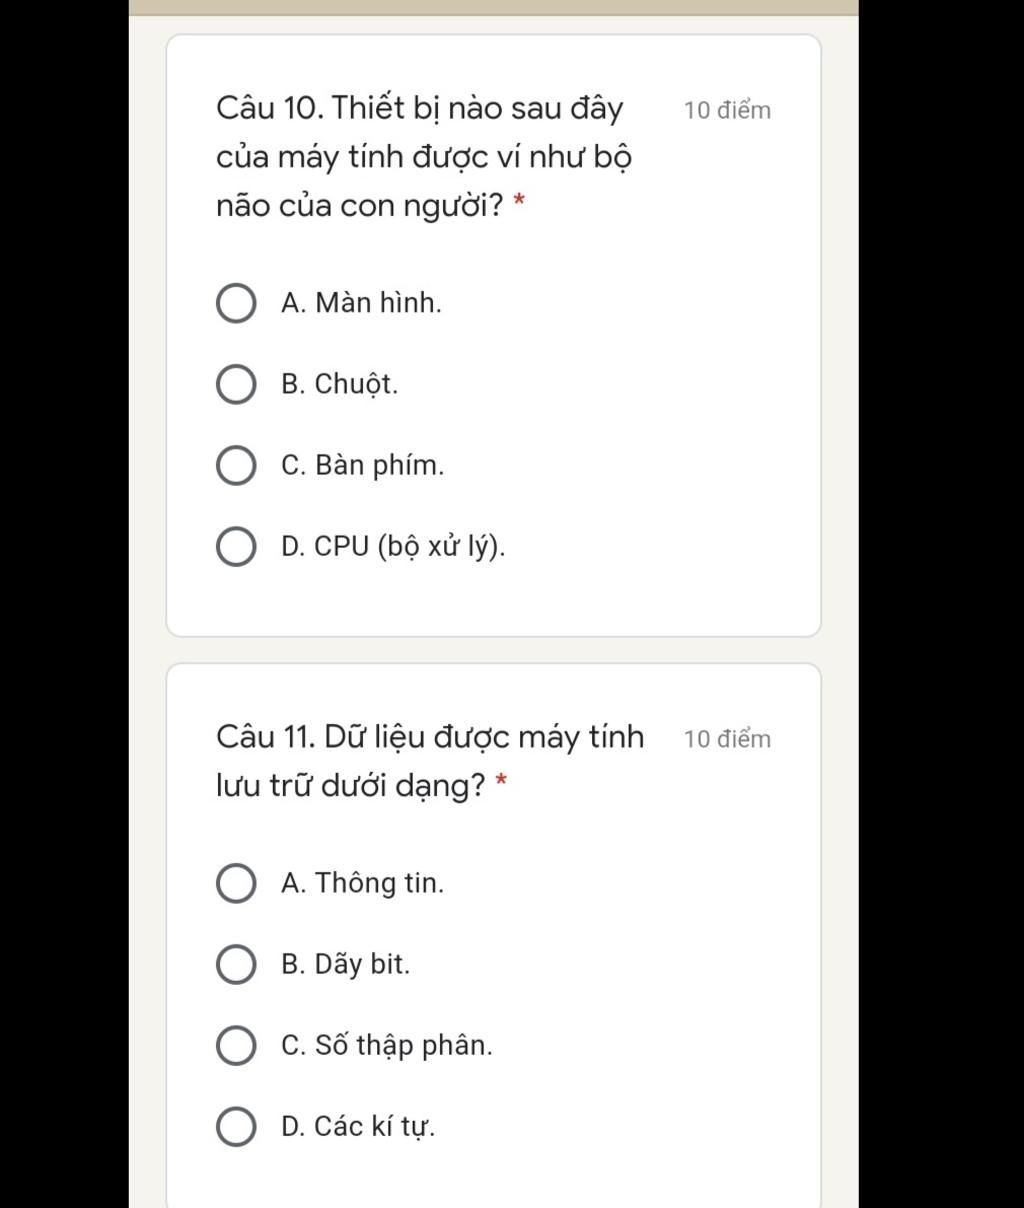
Task: Click the 'B. Chuột.' answer text
Action: click(340, 384)
